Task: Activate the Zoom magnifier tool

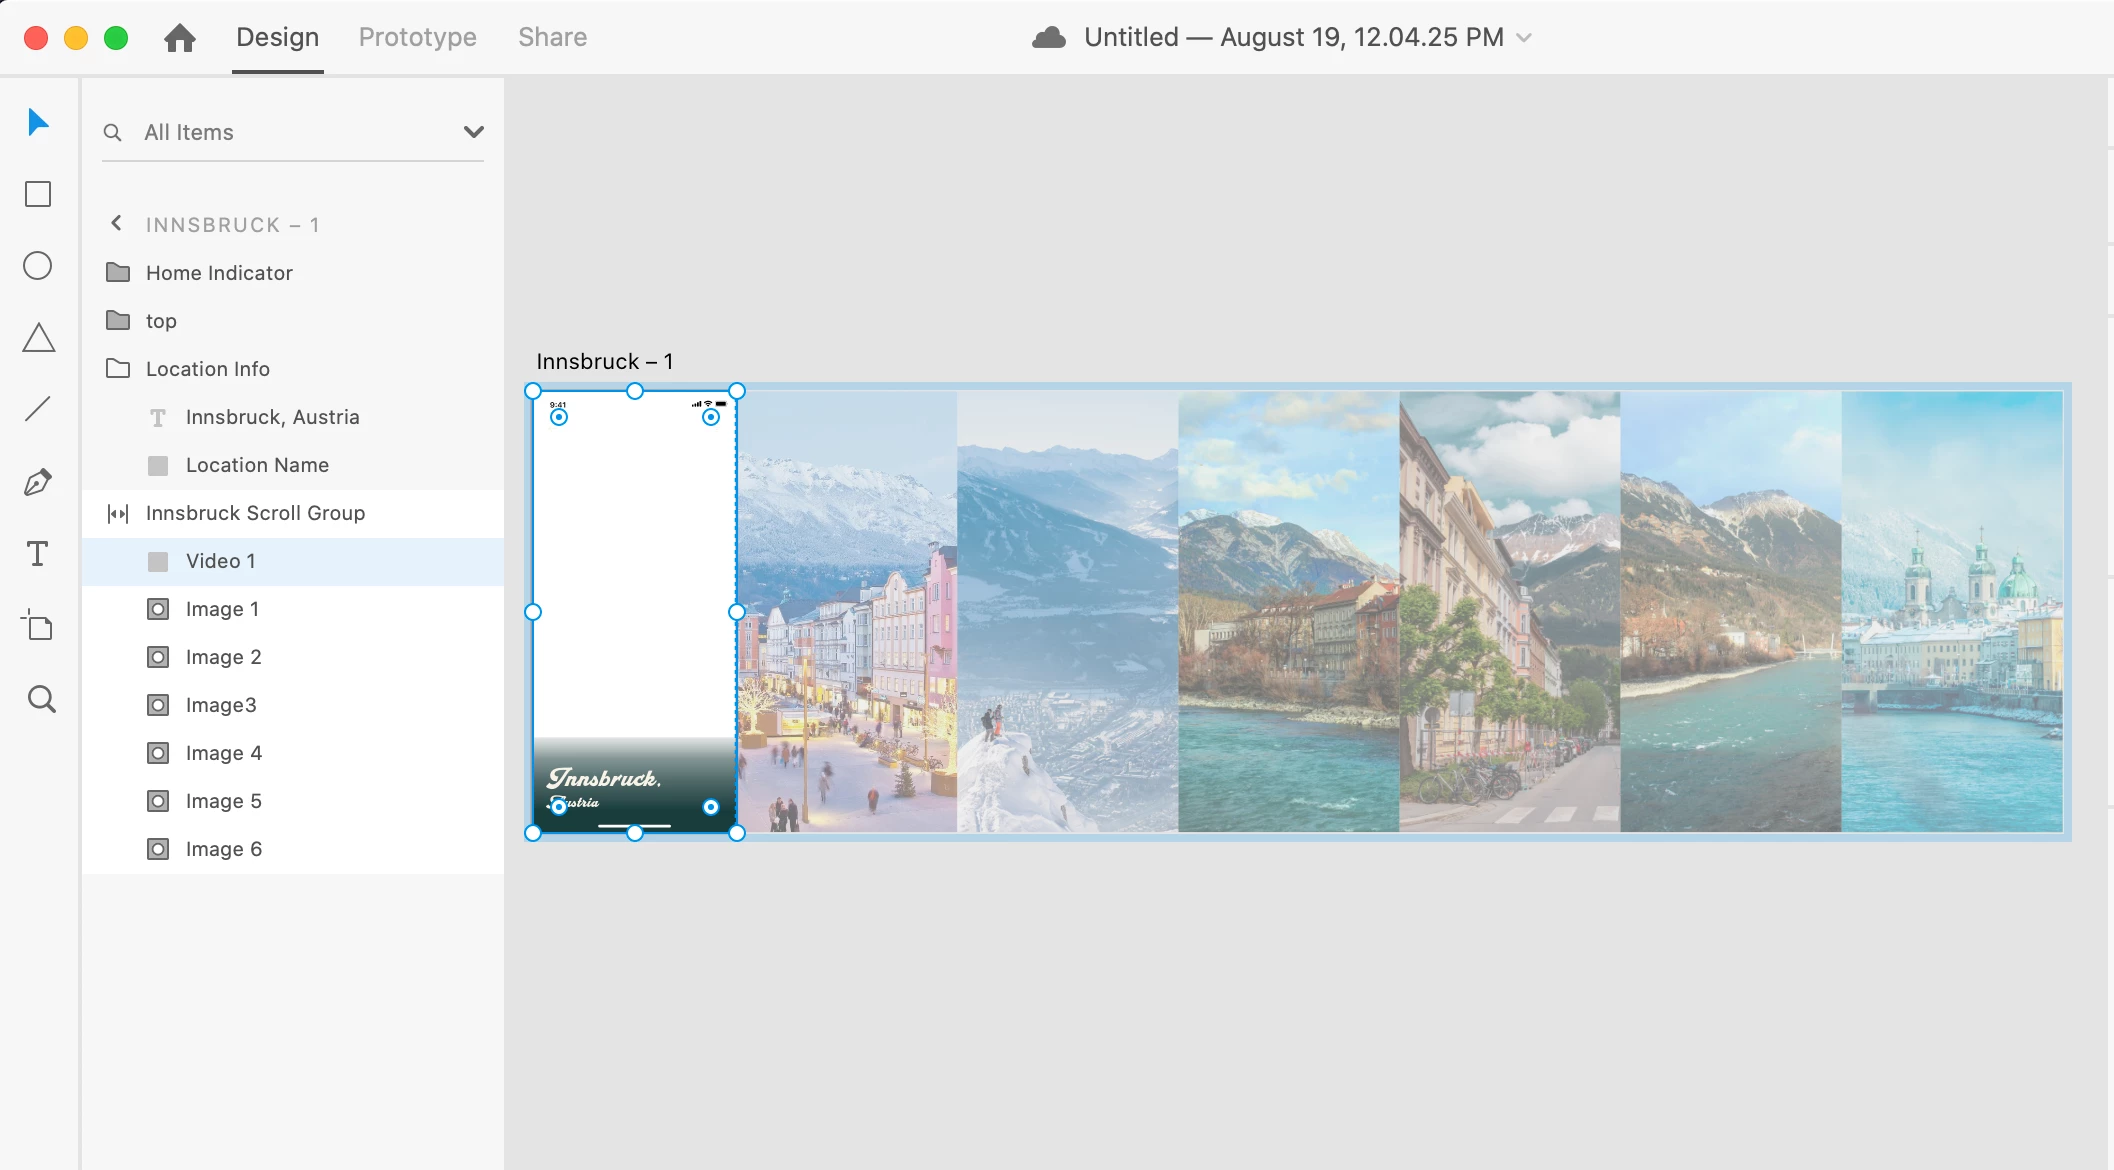Action: (41, 699)
